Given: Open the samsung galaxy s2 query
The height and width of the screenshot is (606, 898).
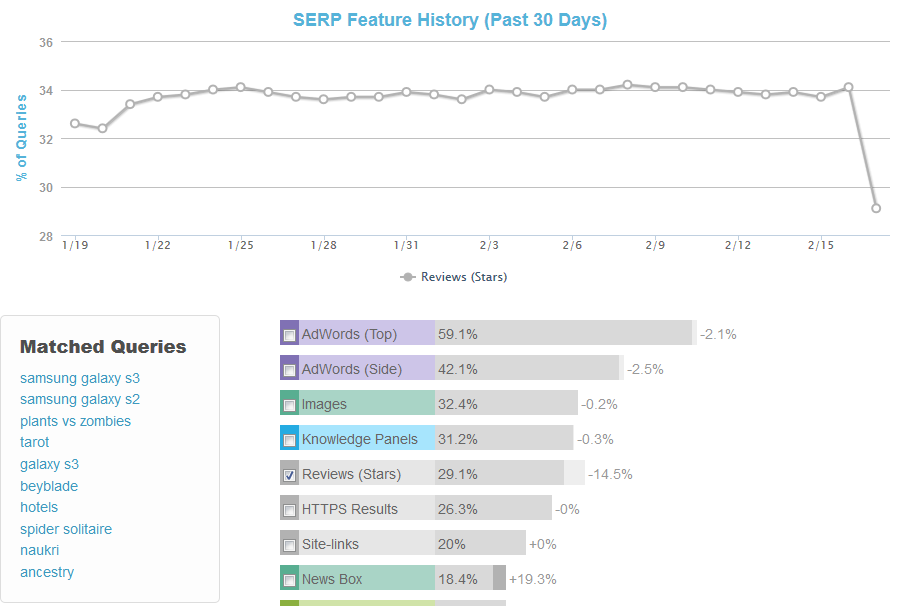Looking at the screenshot, I should (x=79, y=399).
